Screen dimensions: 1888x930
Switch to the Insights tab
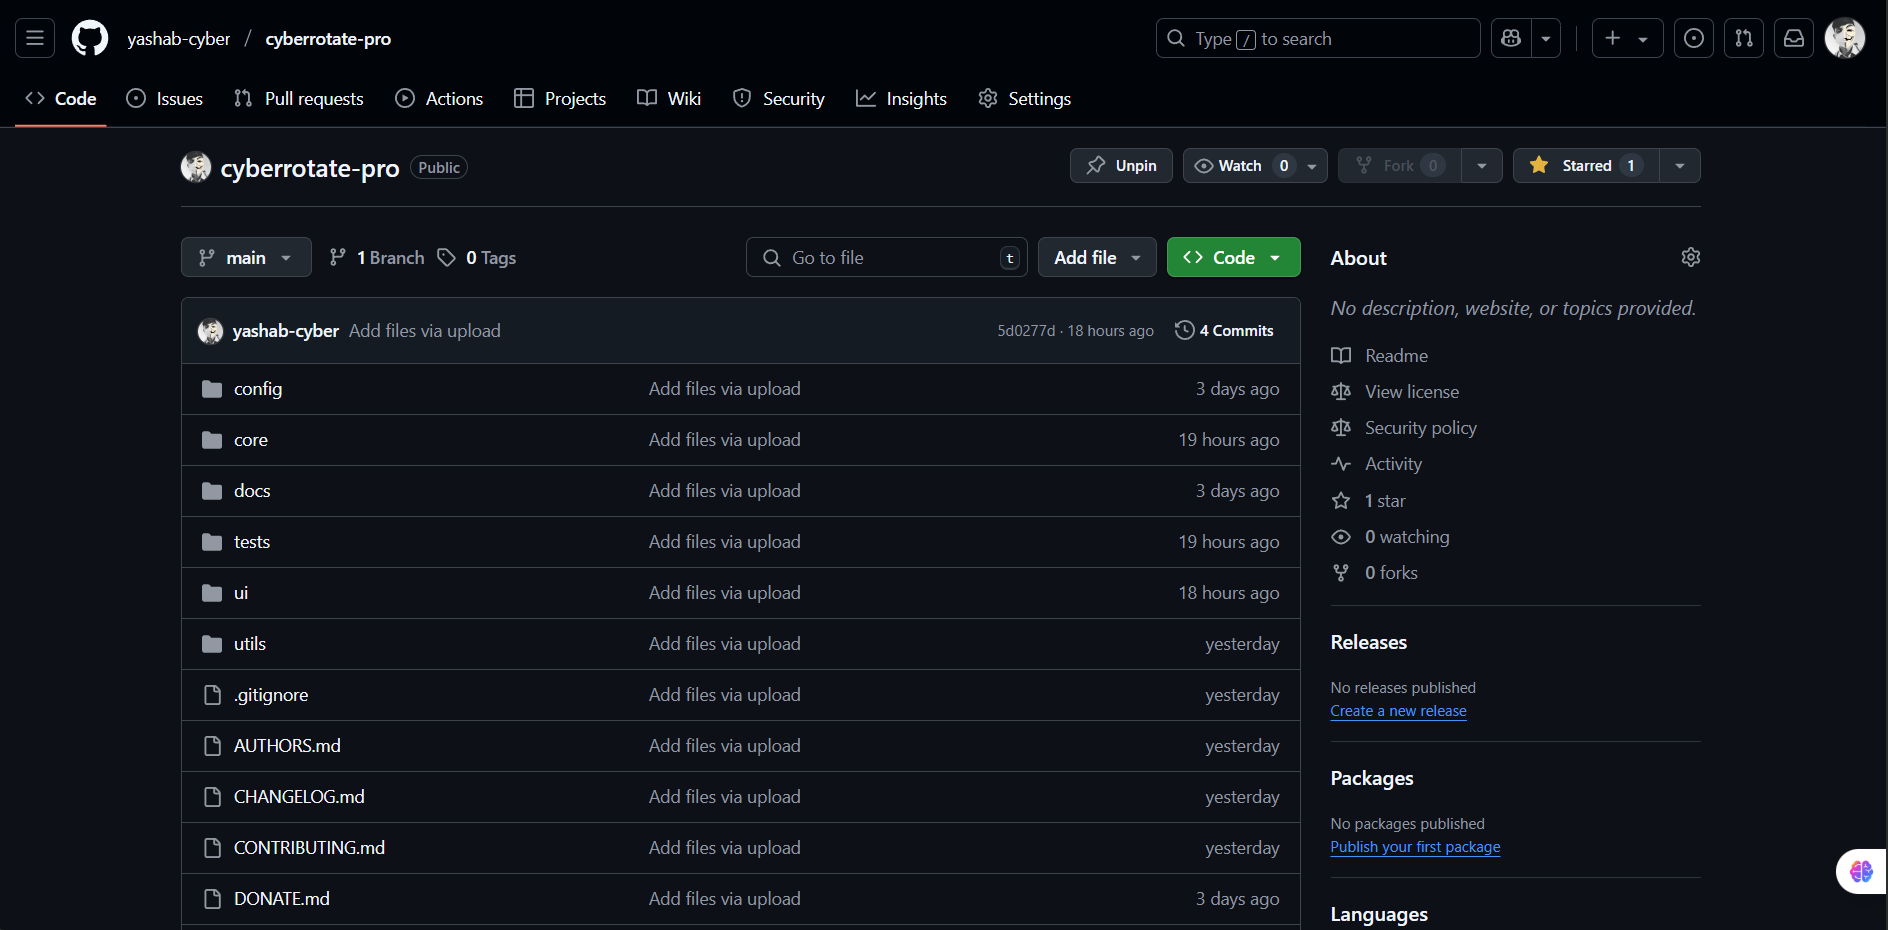click(901, 99)
